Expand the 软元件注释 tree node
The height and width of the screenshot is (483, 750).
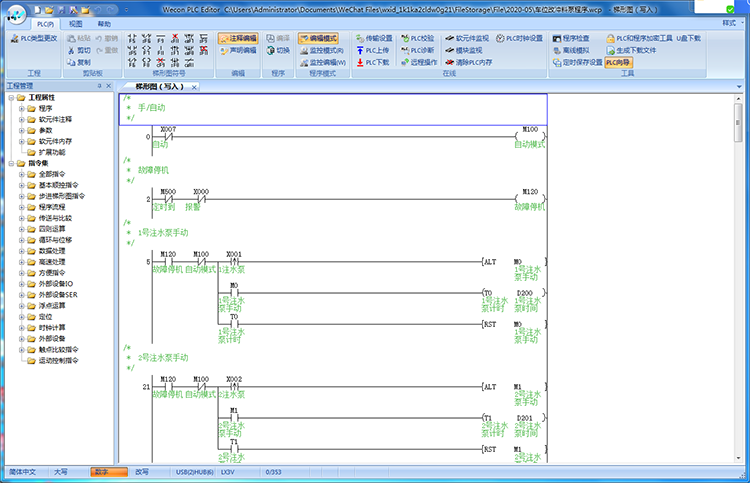[x=22, y=120]
